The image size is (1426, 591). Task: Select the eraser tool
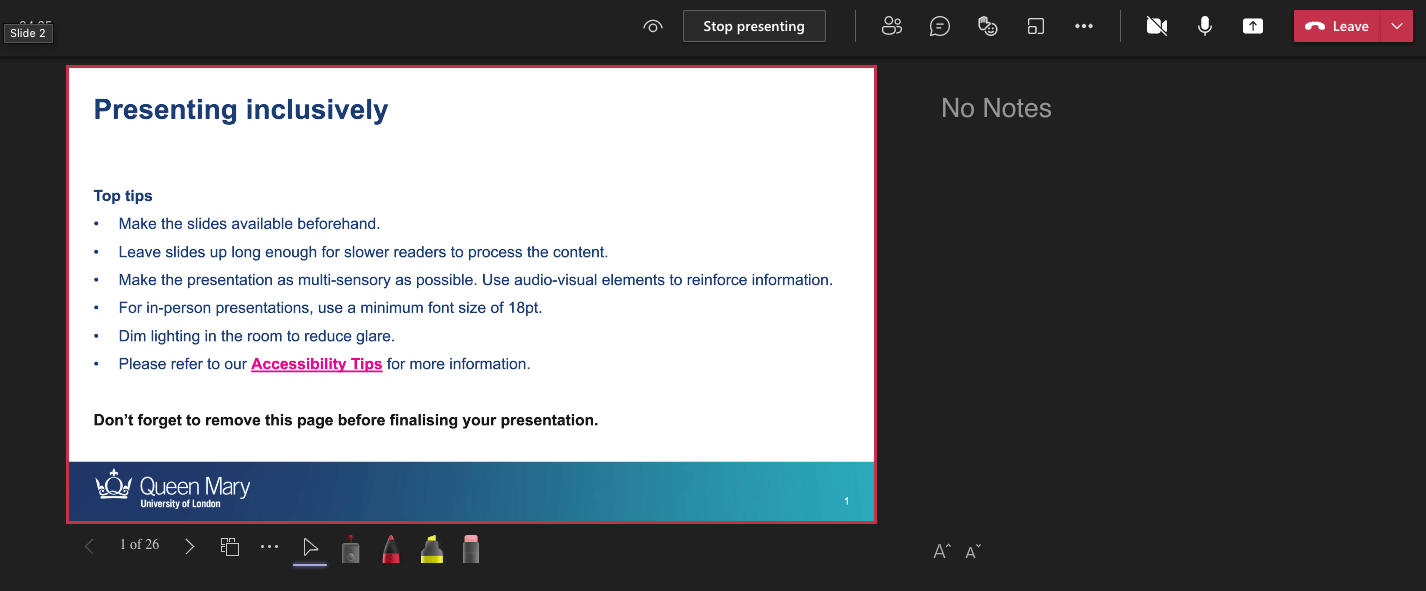tap(470, 547)
